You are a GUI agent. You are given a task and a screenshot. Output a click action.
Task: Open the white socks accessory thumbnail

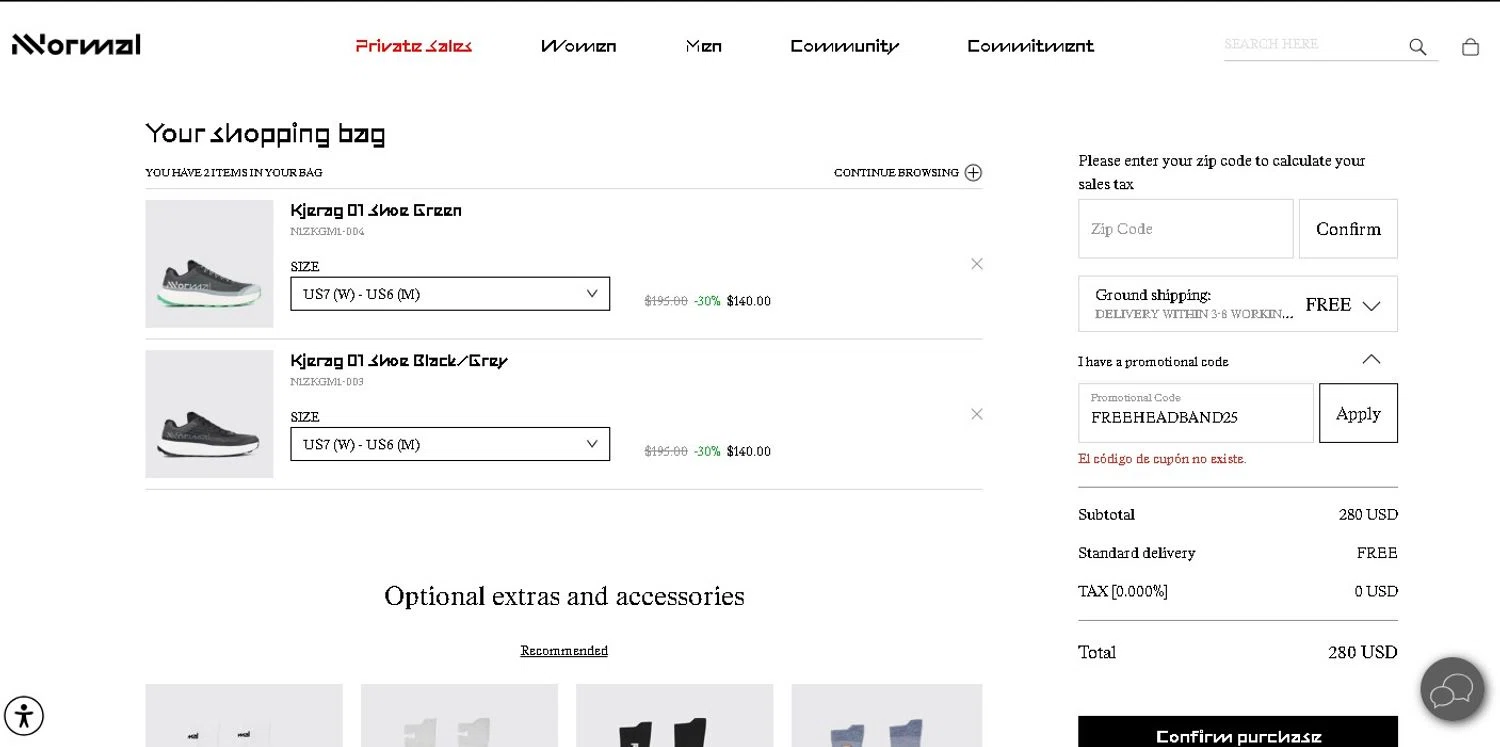tap(244, 716)
